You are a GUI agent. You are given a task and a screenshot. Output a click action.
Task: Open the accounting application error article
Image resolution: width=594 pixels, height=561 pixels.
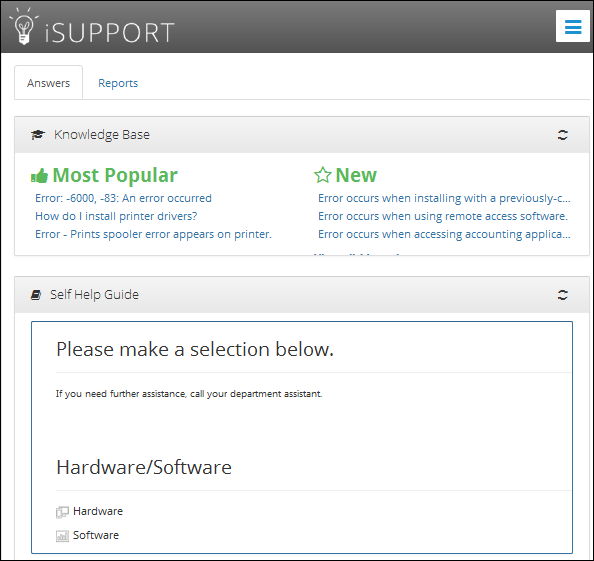tap(444, 234)
